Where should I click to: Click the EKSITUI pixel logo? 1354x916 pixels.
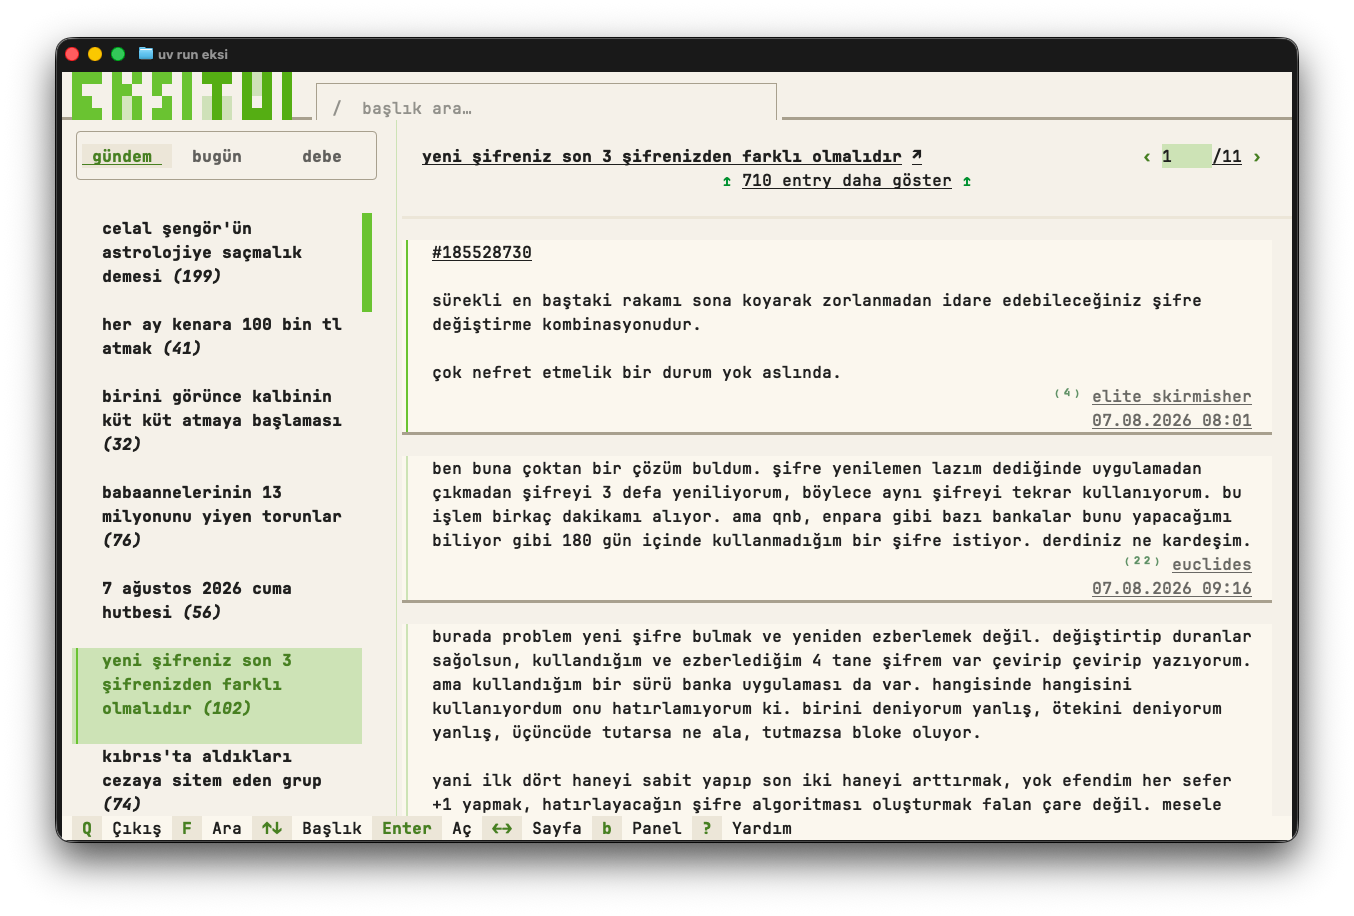[182, 96]
